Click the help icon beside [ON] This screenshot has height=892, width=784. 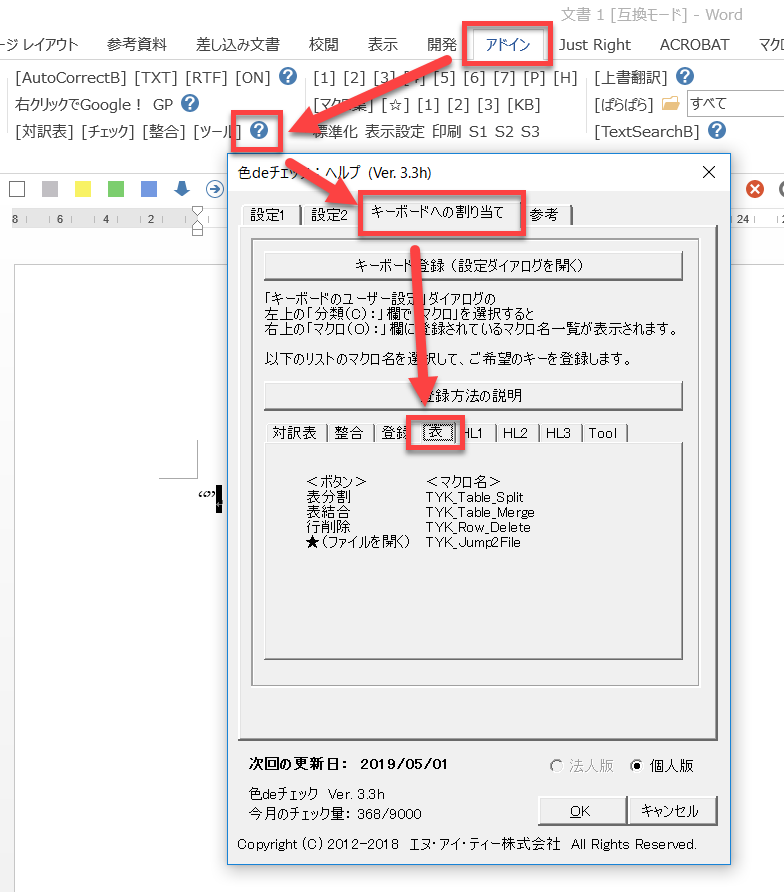tap(288, 76)
